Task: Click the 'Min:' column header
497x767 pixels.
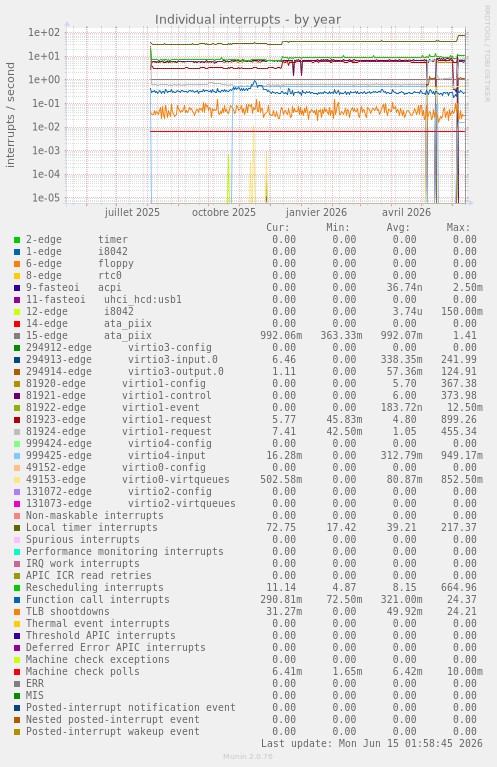Action: [338, 227]
